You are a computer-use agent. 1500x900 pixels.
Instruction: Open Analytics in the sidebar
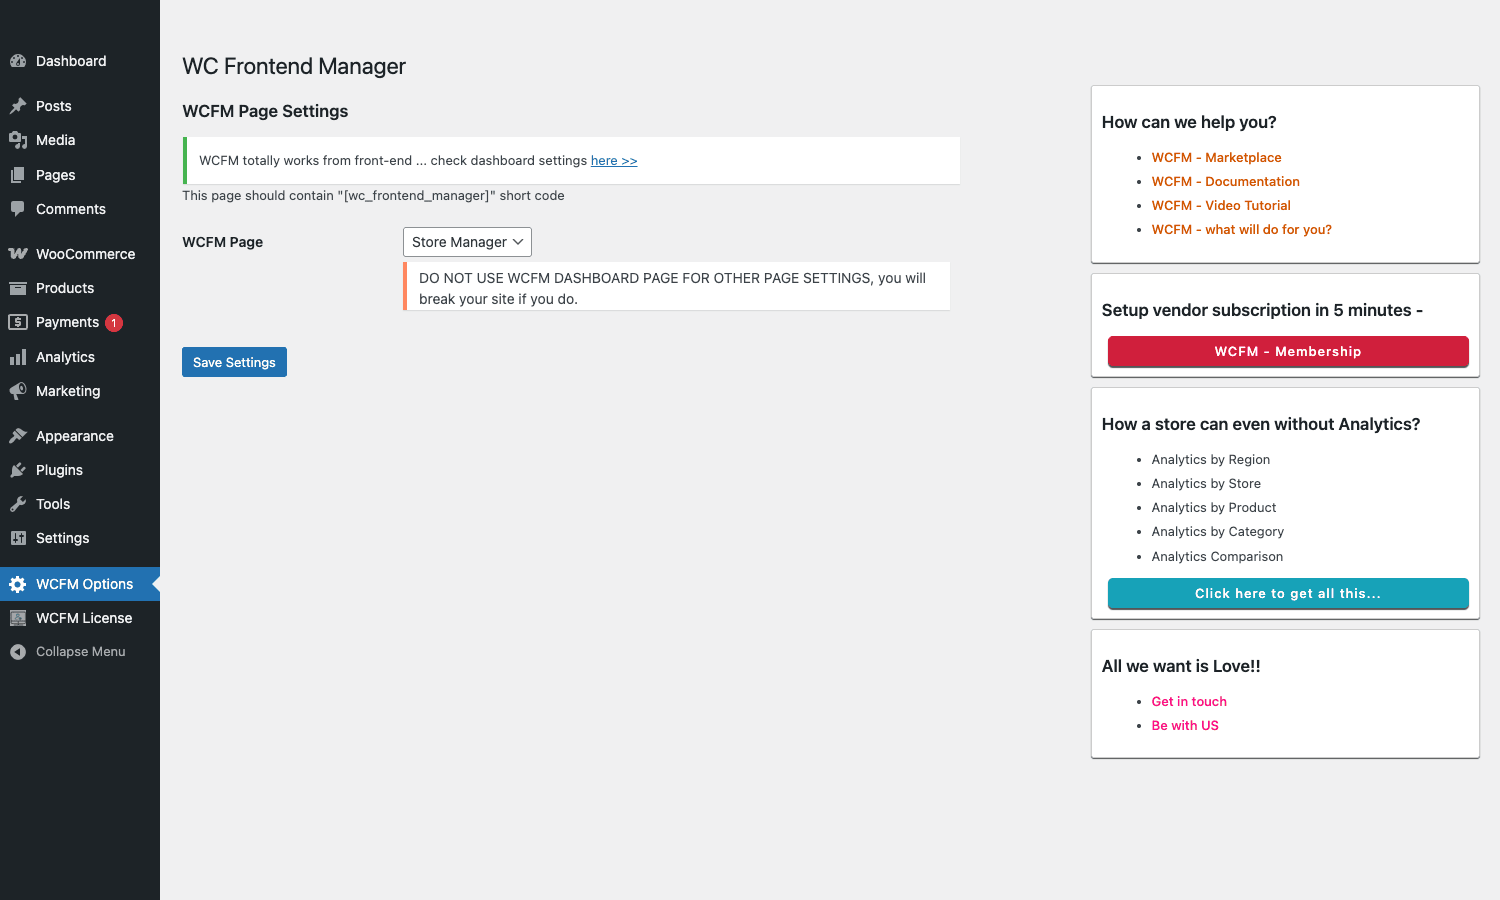click(80, 357)
